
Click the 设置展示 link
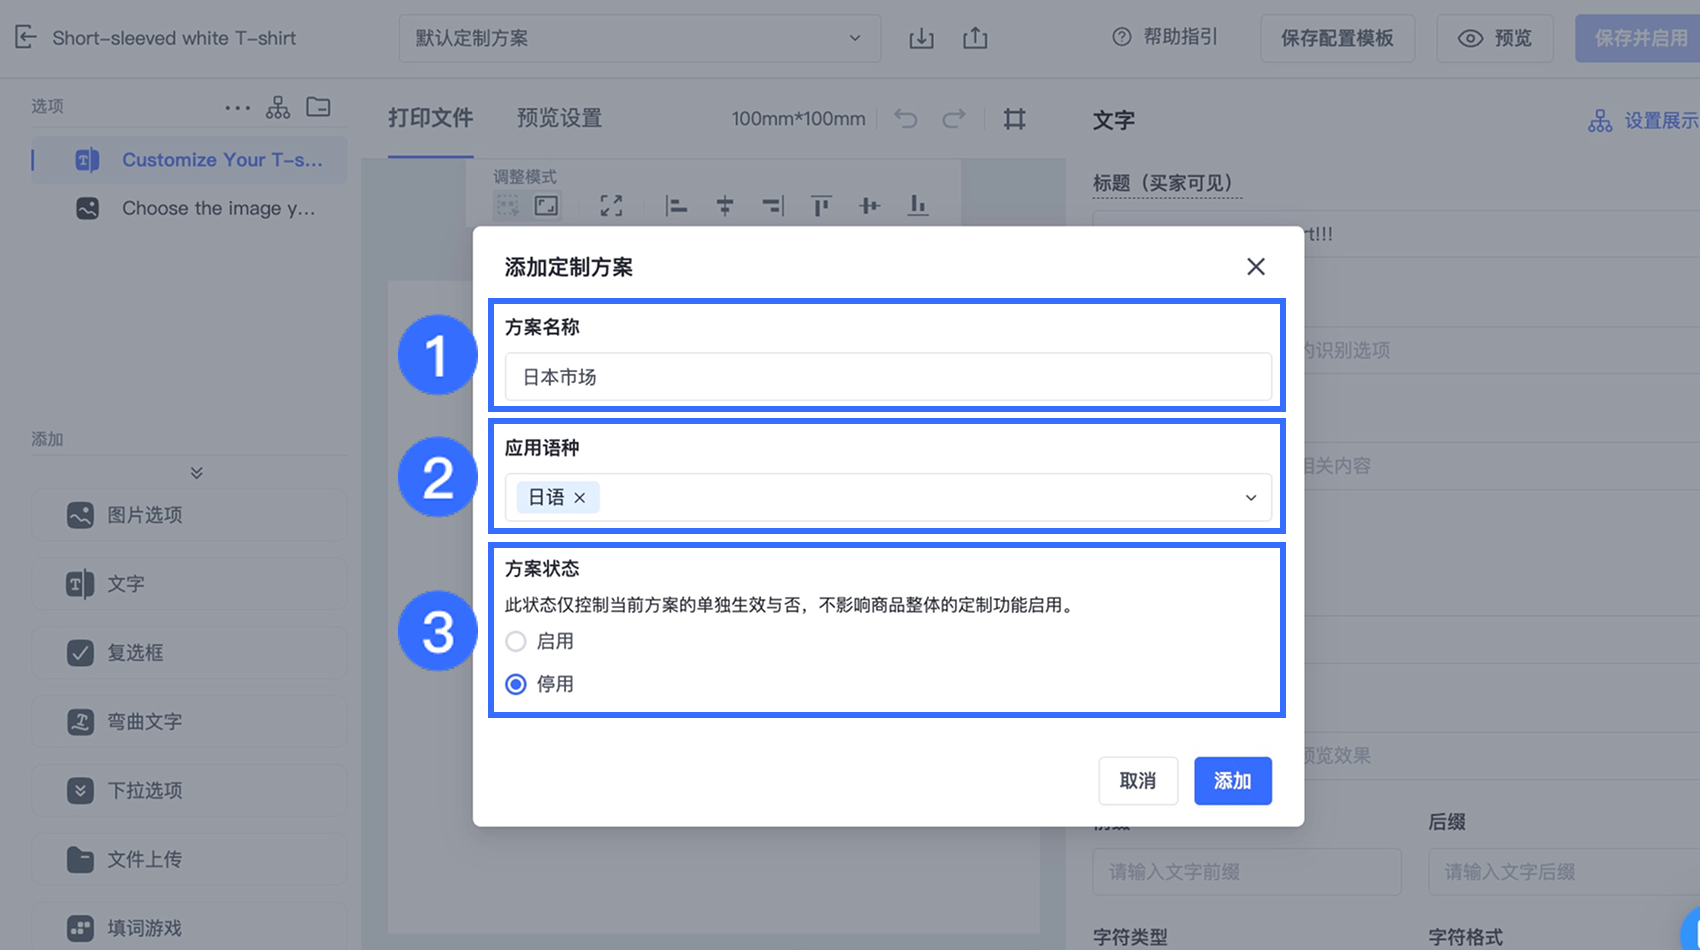pyautogui.click(x=1644, y=121)
